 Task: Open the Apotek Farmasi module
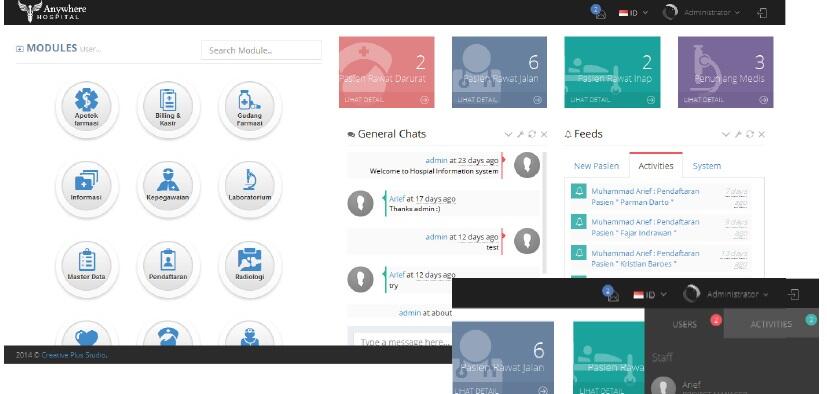(x=86, y=107)
